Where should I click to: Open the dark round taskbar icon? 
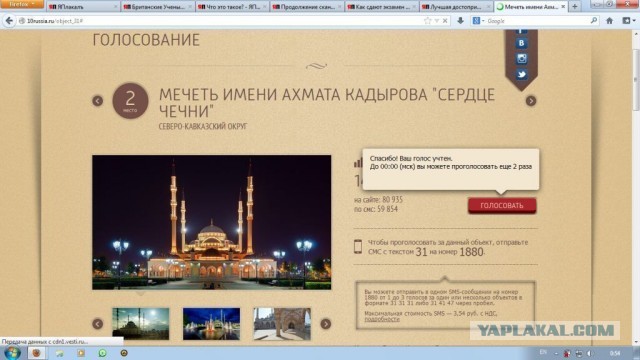(x=124, y=353)
